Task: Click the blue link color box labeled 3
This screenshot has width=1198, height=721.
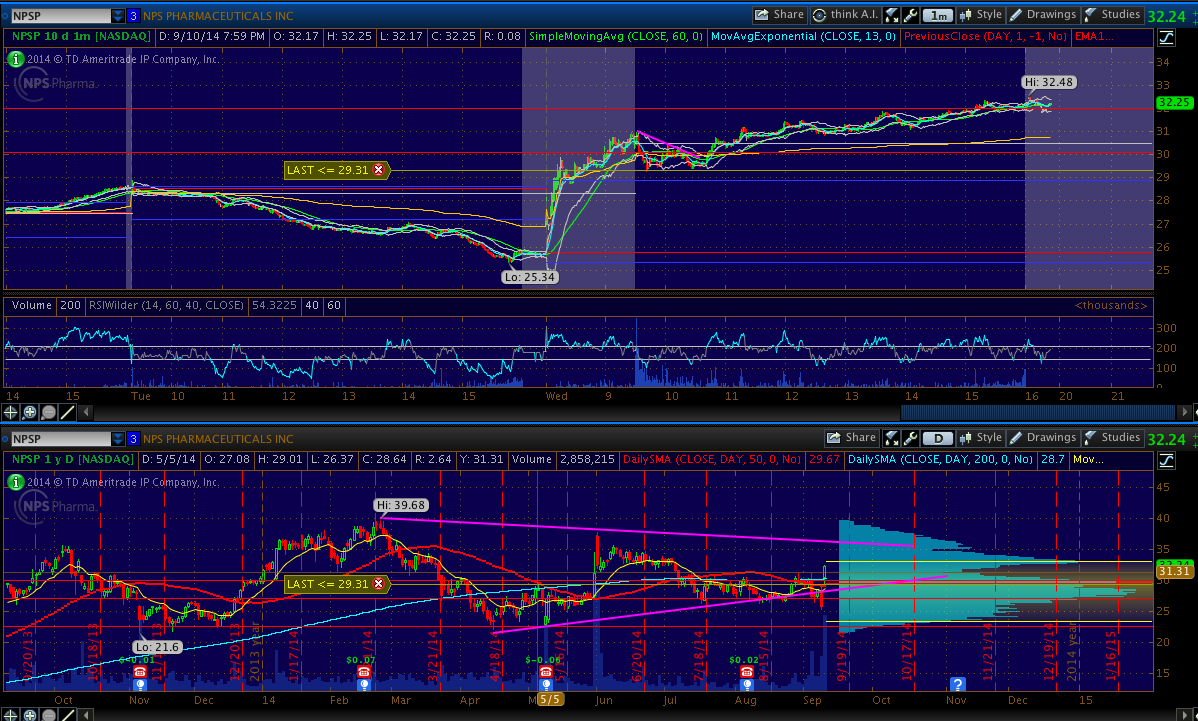Action: (x=133, y=16)
